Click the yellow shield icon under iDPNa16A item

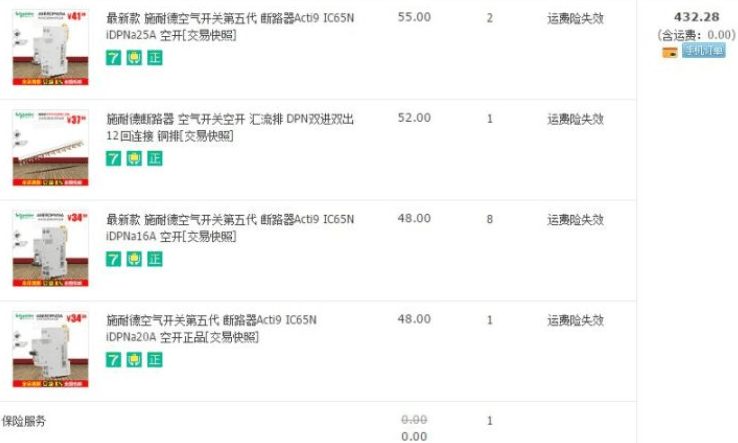tap(134, 259)
